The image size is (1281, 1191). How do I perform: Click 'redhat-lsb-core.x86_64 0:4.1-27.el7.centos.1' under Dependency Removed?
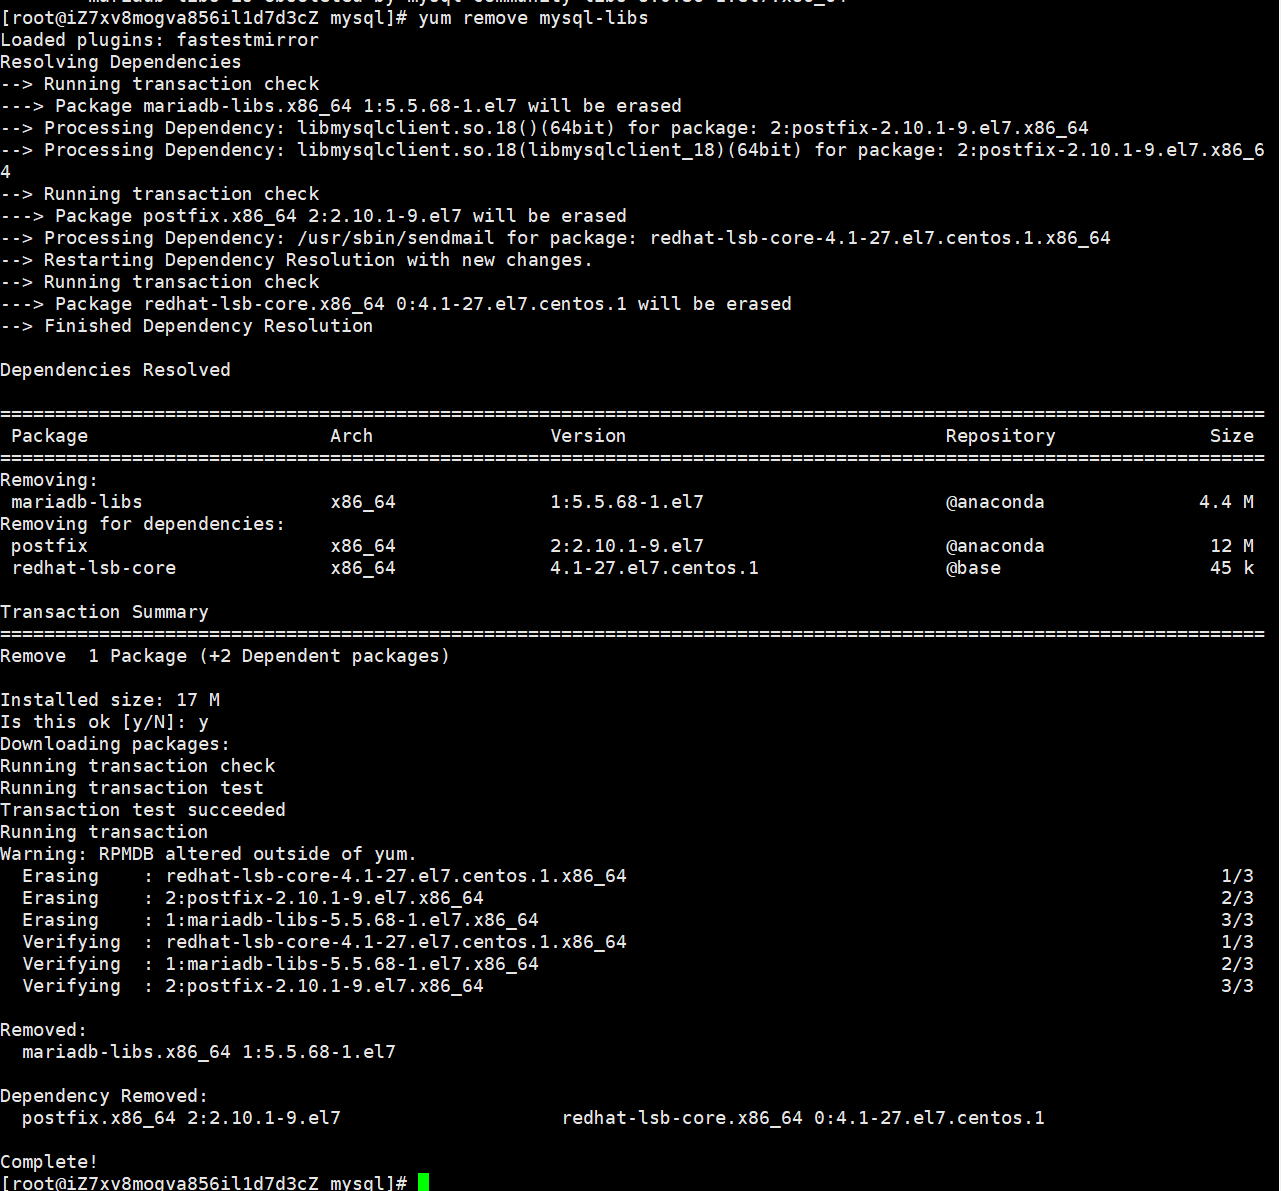pyautogui.click(x=803, y=1118)
